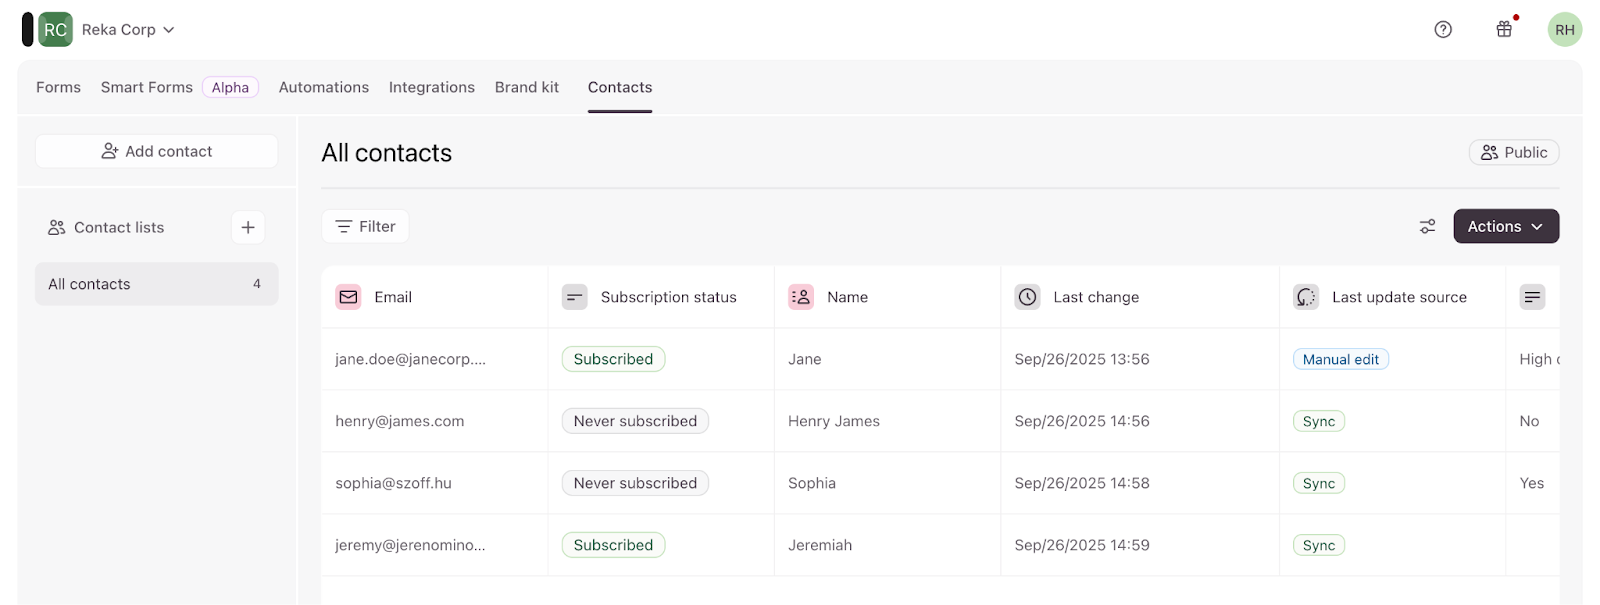The image size is (1600, 605).
Task: Click the Last change clock icon
Action: point(1027,297)
